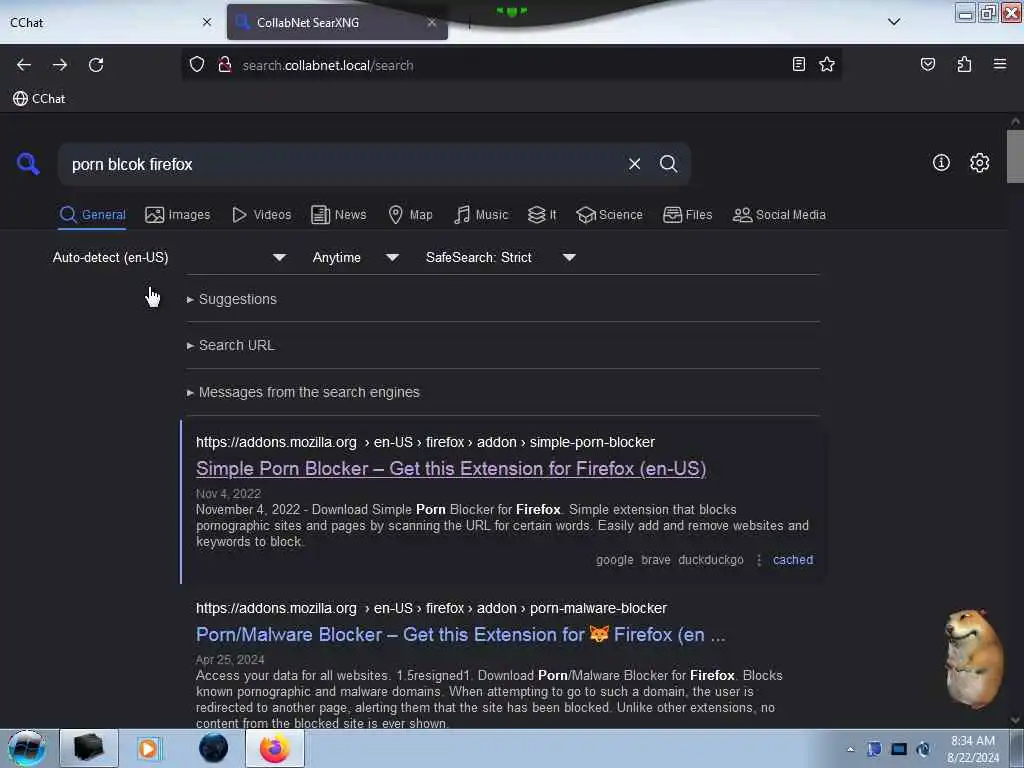
Task: Show hidden system tray icons
Action: (850, 749)
